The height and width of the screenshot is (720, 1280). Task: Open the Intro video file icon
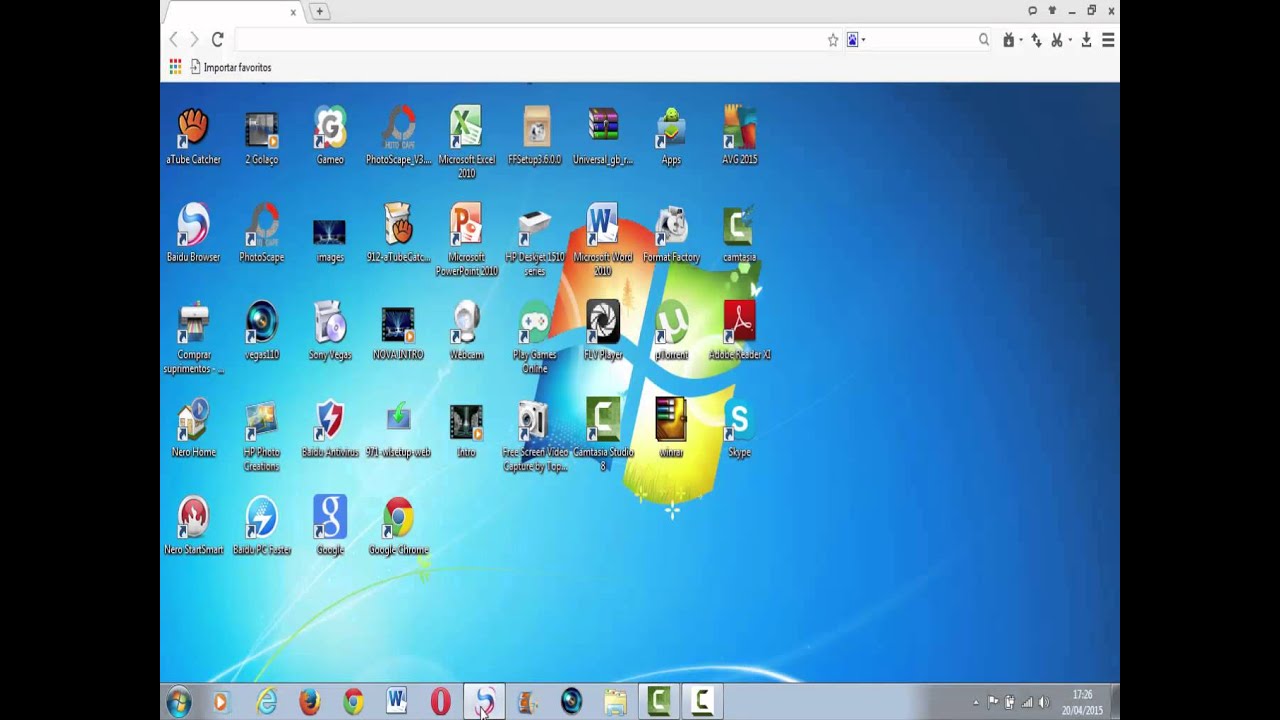tap(466, 428)
